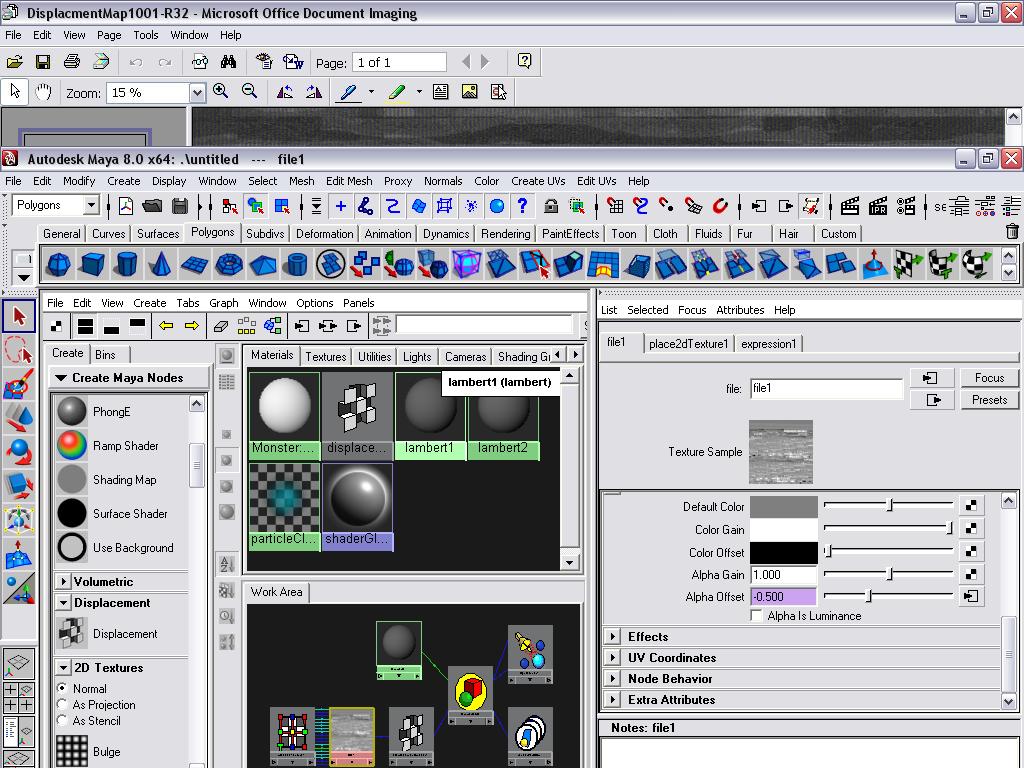Viewport: 1024px width, 768px height.
Task: Create a polygon plane from the shelf
Action: point(195,264)
